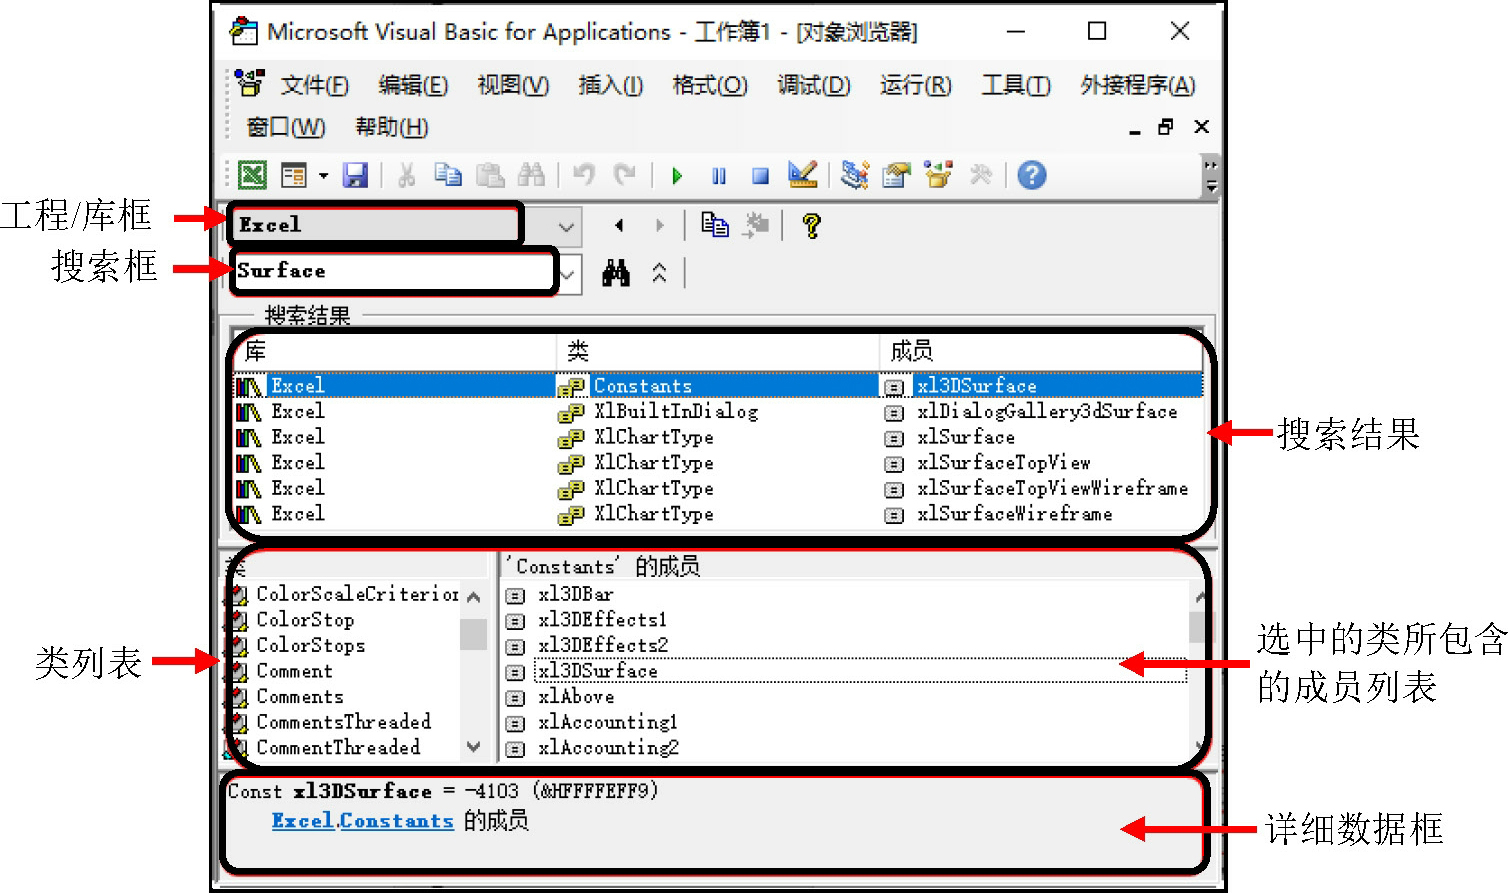Click the blue Help question mark icon
Image resolution: width=1508 pixels, height=893 pixels.
1031,176
